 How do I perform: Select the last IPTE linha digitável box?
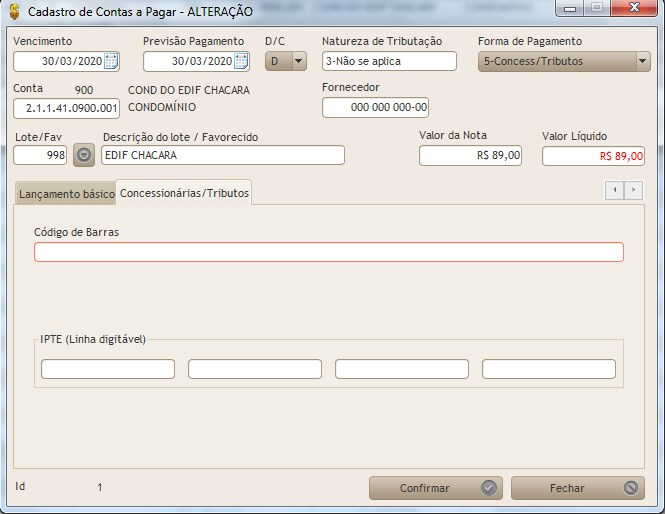548,369
